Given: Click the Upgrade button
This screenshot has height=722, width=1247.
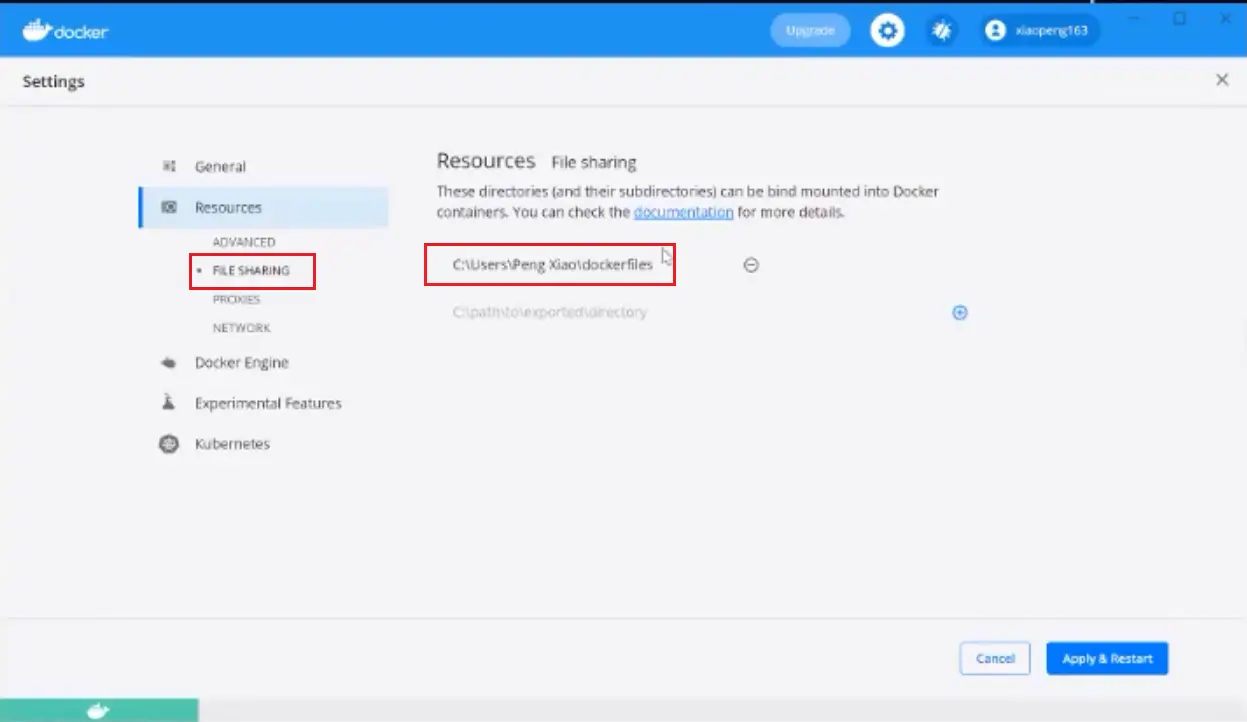Looking at the screenshot, I should coord(810,31).
